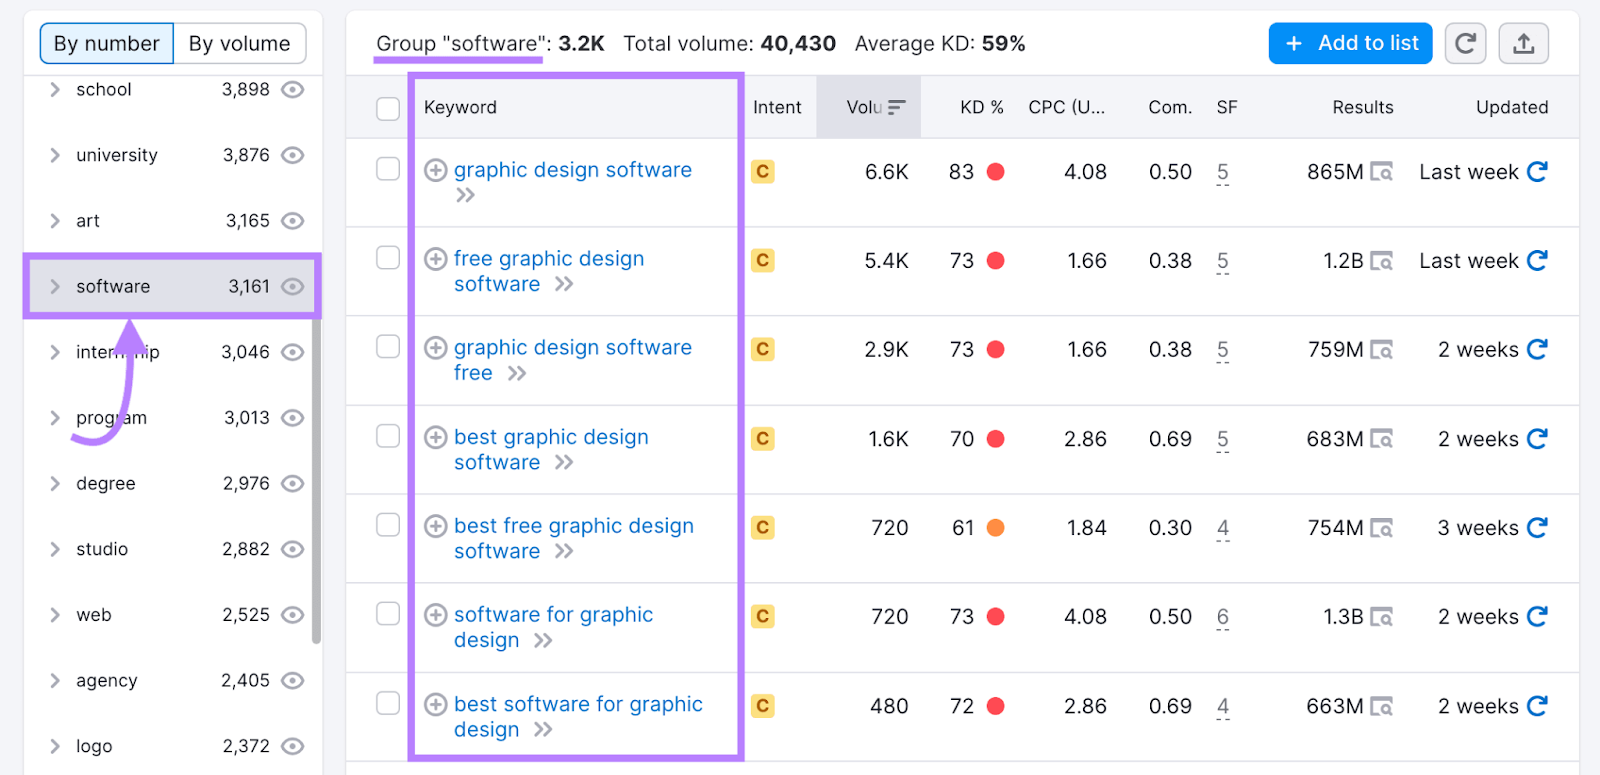The height and width of the screenshot is (775, 1600).
Task: Click intent badge C for software for graphic design
Action: pyautogui.click(x=763, y=617)
